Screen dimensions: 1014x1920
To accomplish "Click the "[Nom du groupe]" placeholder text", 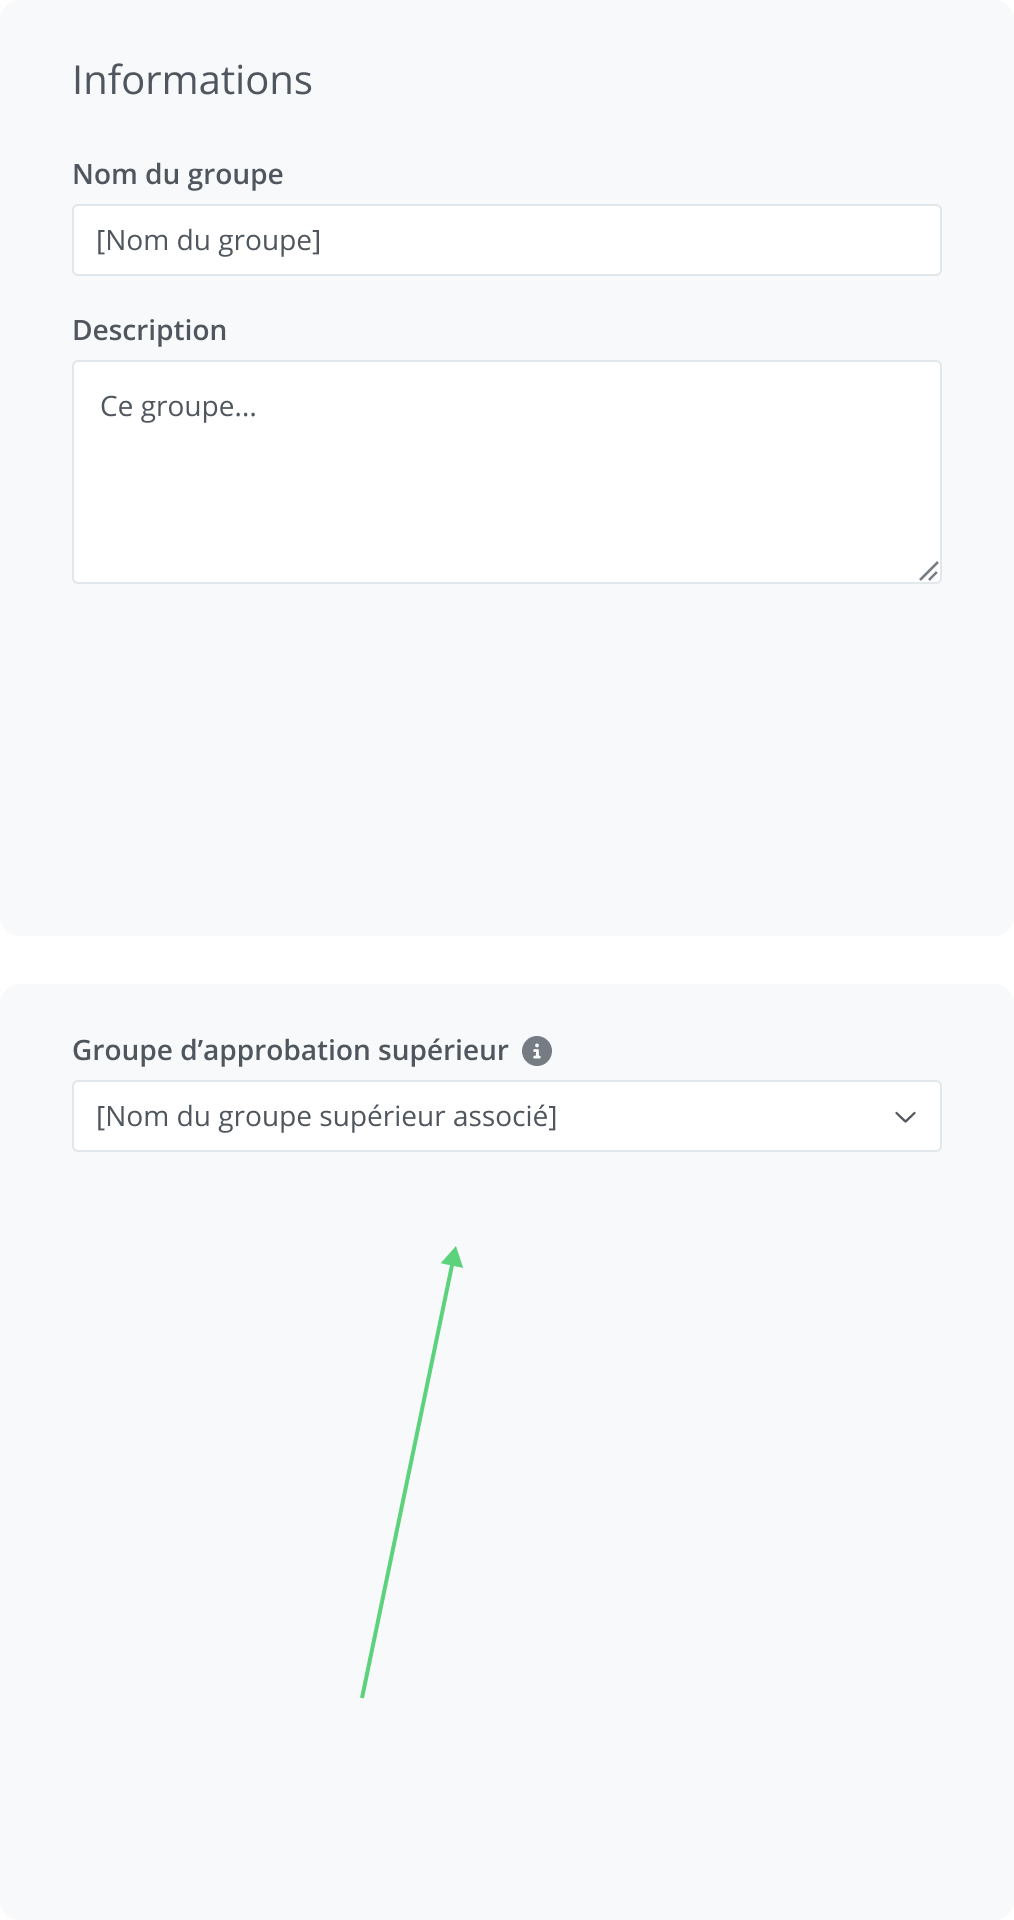I will [208, 241].
